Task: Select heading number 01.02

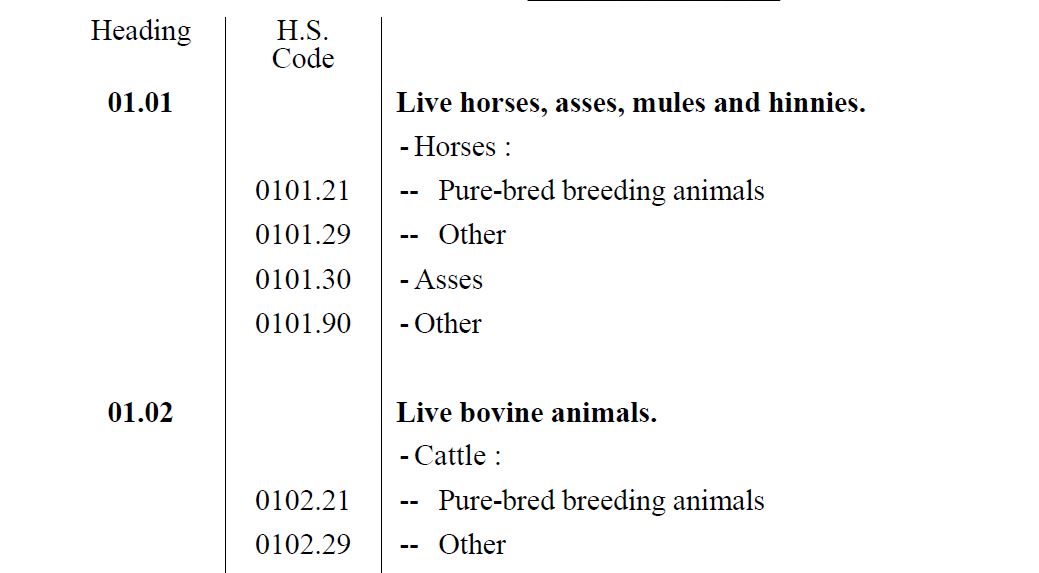Action: point(140,412)
